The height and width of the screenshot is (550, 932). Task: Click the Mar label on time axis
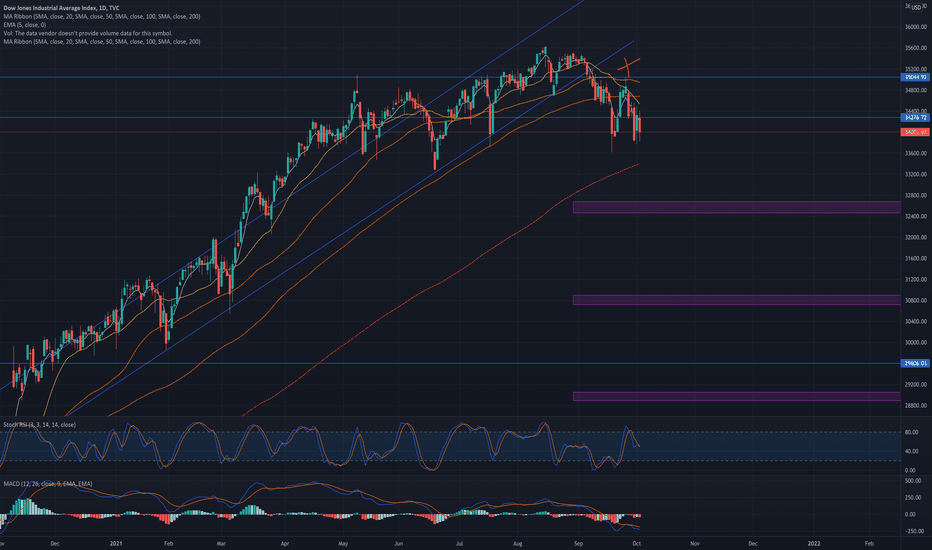(x=221, y=543)
